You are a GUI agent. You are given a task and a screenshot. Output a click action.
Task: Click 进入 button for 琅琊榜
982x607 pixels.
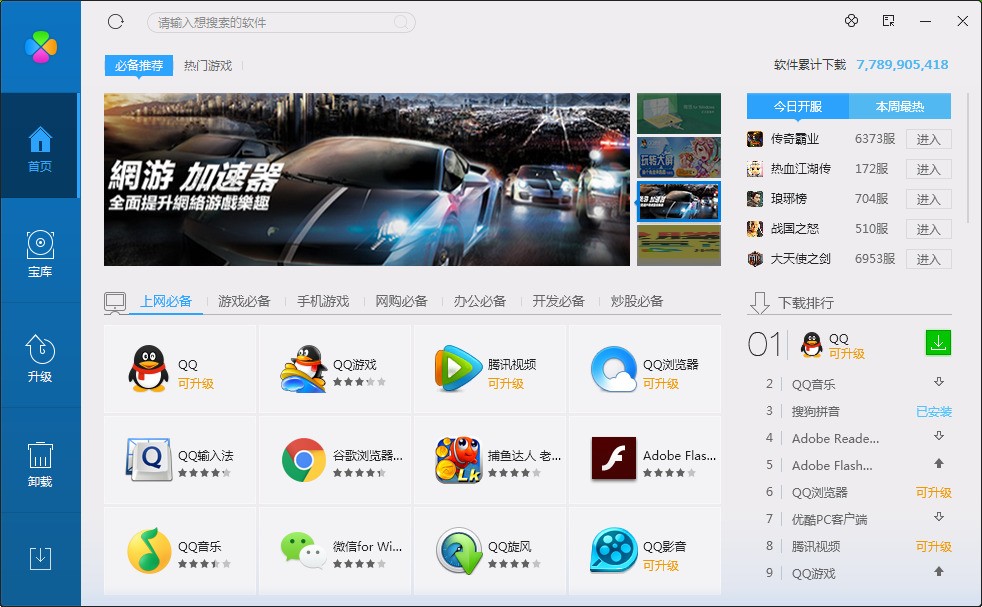[929, 199]
